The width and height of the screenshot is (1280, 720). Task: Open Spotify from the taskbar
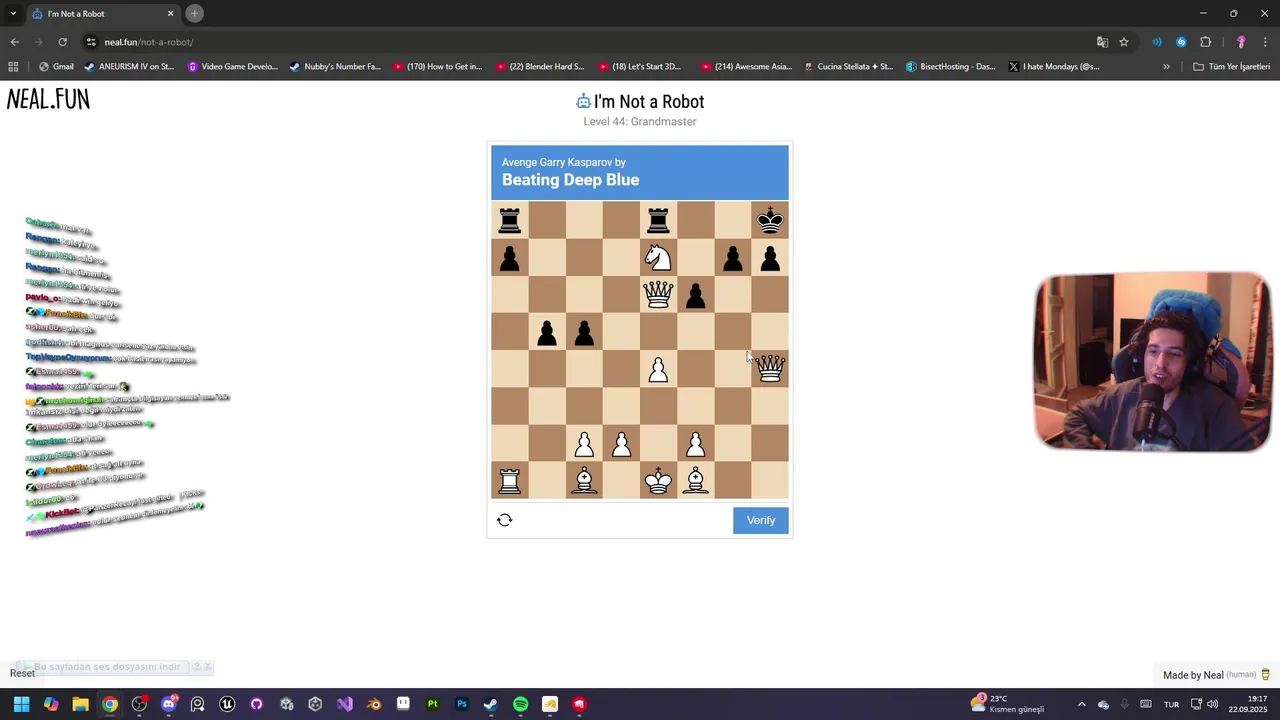point(520,704)
